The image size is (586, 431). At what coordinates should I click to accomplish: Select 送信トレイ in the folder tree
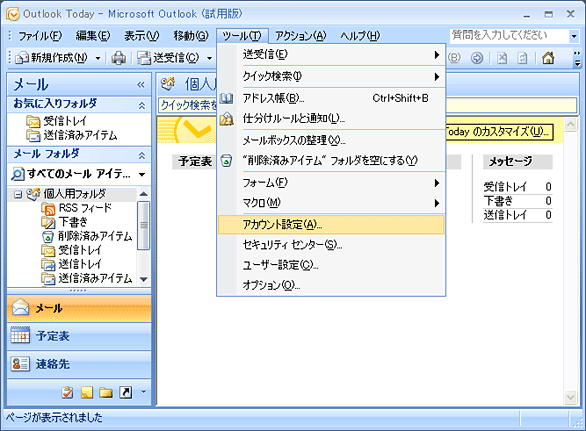pos(71,264)
